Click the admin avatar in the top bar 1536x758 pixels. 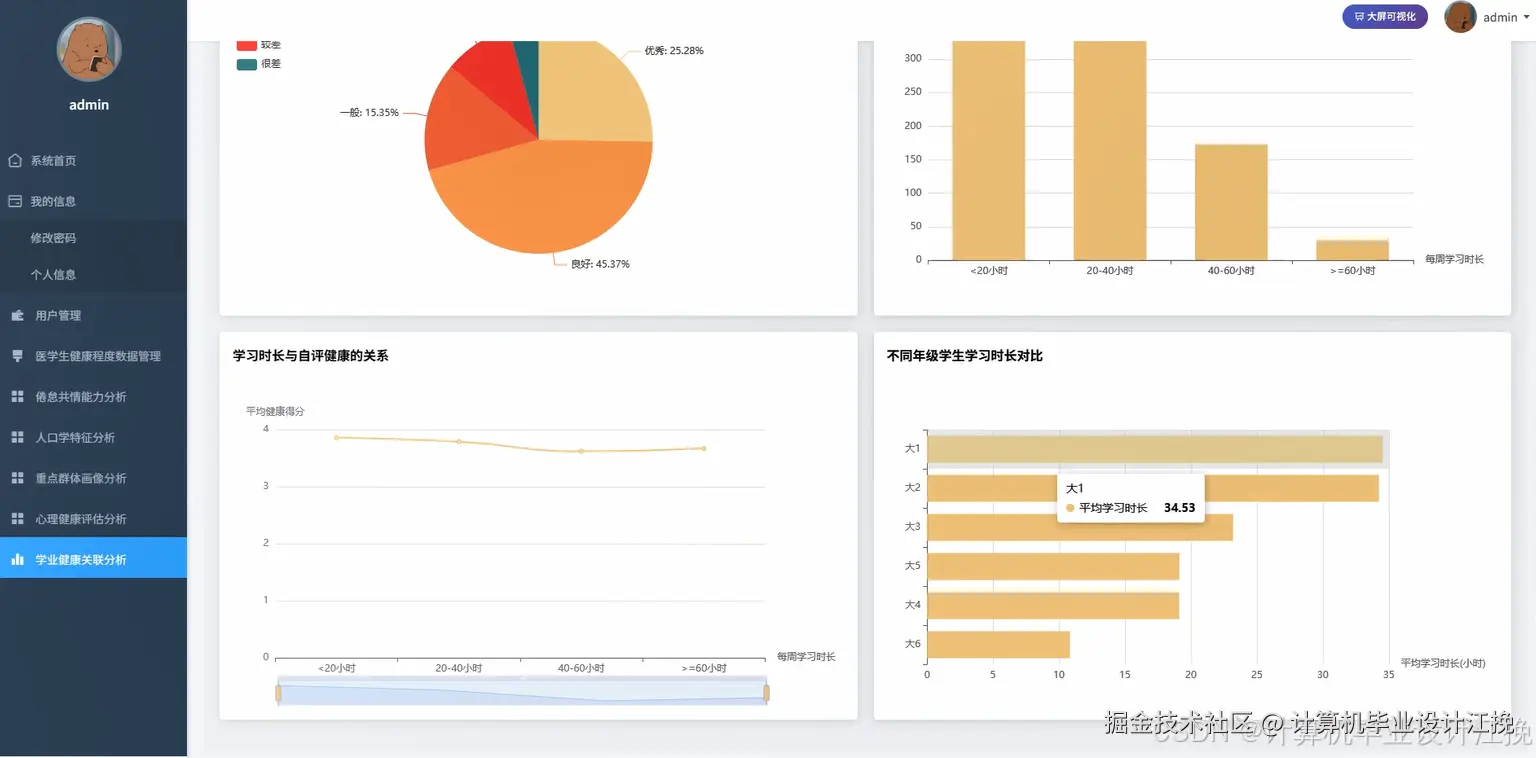1460,17
